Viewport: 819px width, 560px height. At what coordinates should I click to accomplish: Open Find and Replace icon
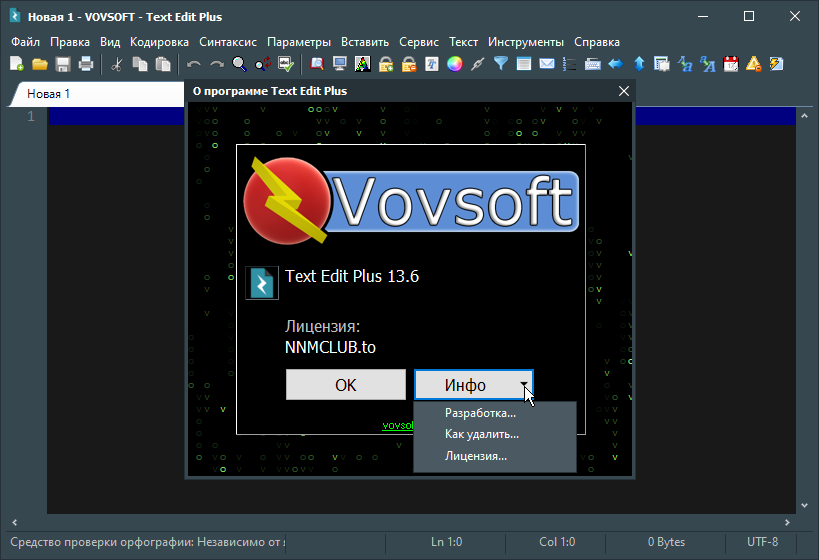pos(263,64)
